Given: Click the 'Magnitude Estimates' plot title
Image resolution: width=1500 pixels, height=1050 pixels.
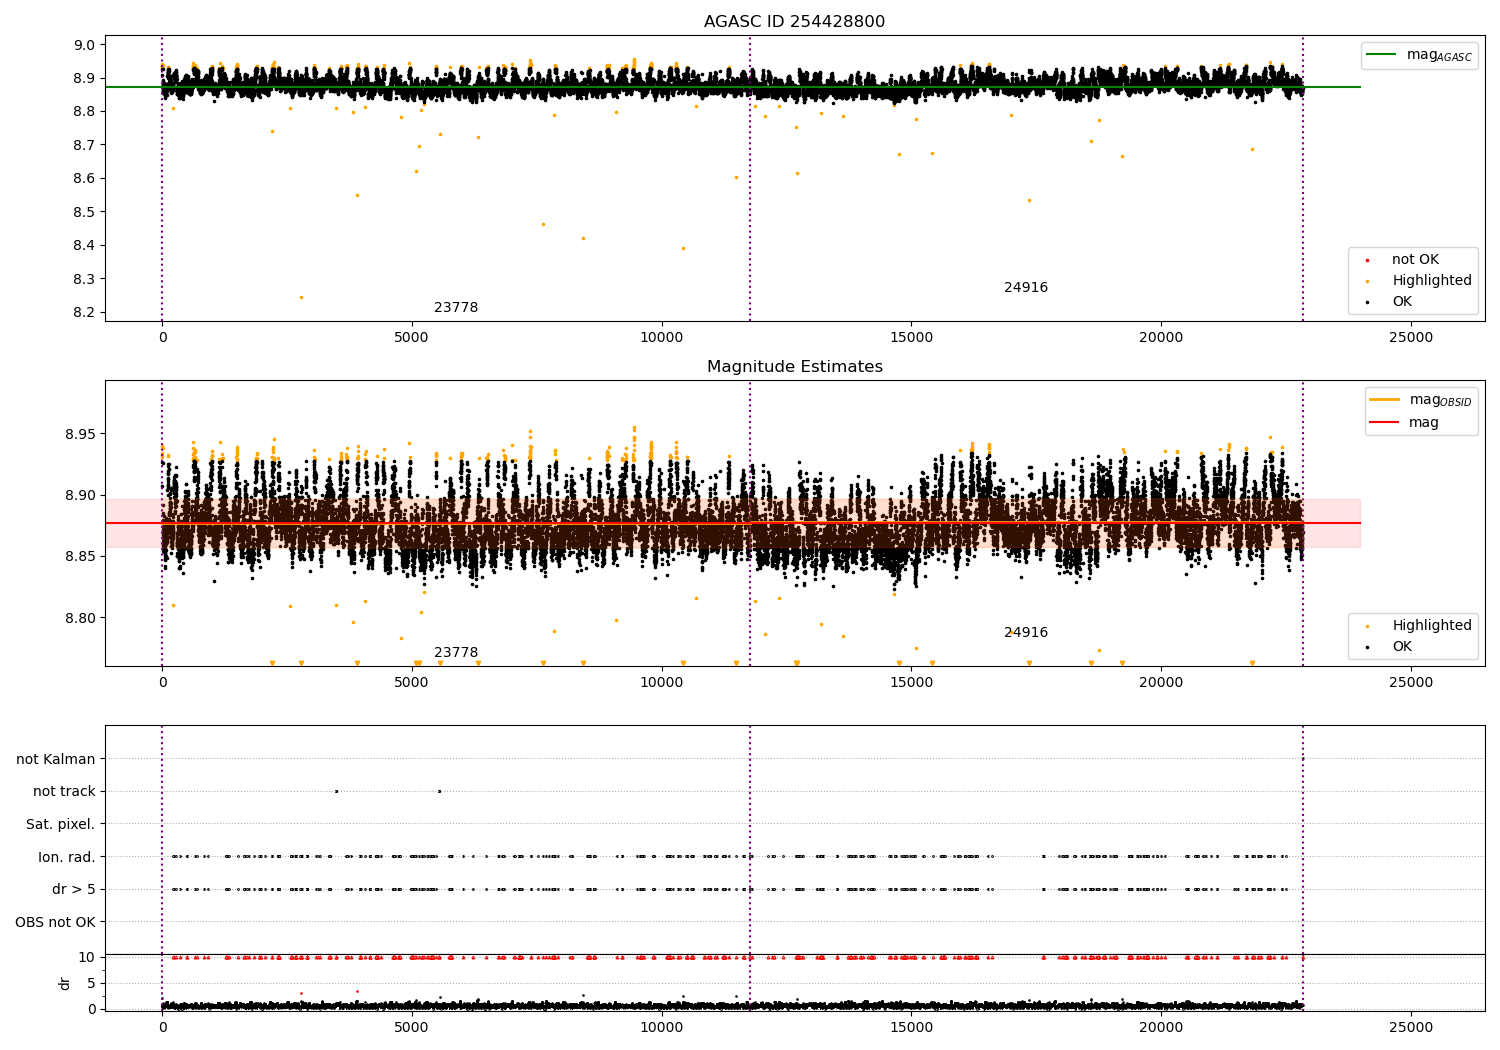Looking at the screenshot, I should [794, 367].
